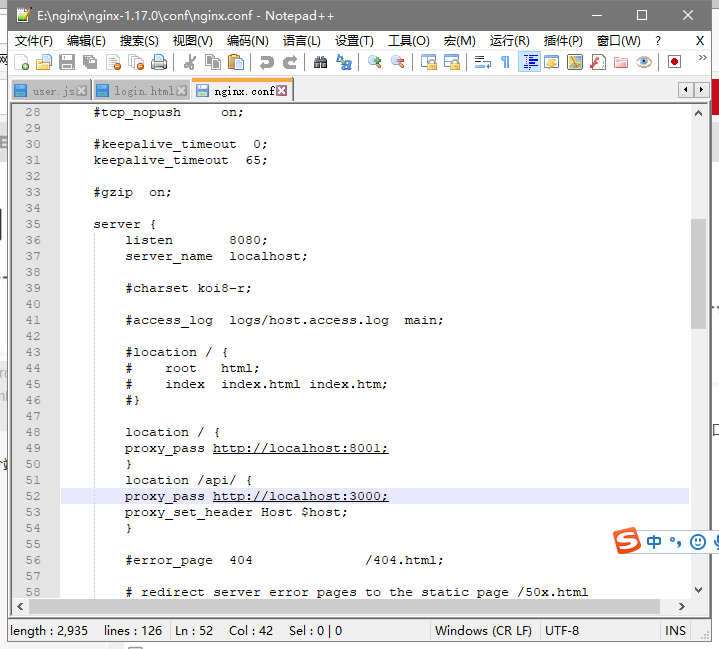
Task: Click the horizontal scrollbar right arrow
Action: pyautogui.click(x=681, y=606)
